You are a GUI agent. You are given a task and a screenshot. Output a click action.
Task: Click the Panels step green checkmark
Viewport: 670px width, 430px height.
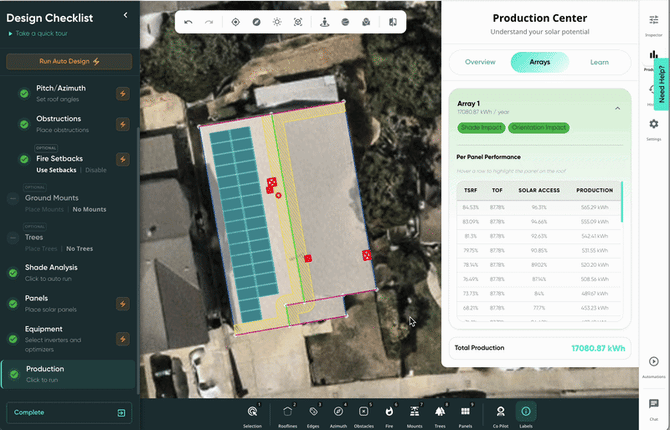click(x=13, y=304)
